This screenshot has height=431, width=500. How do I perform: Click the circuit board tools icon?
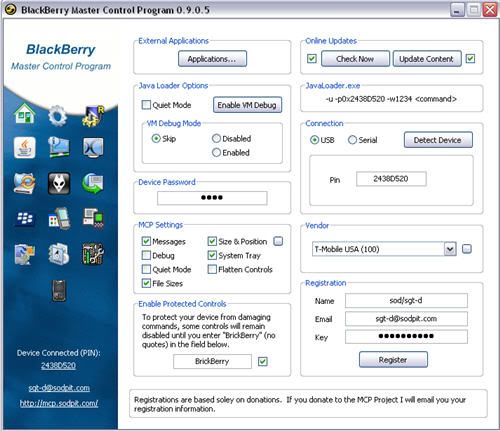click(x=93, y=254)
